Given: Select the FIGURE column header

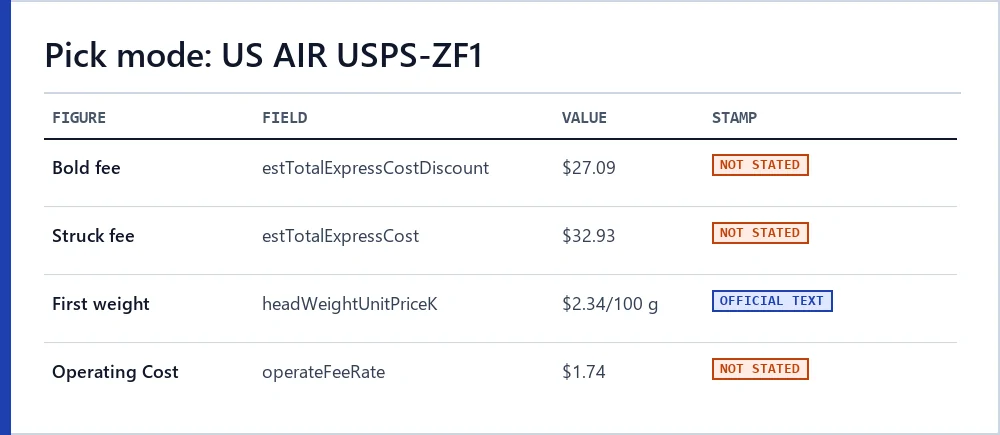Looking at the screenshot, I should [x=79, y=117].
